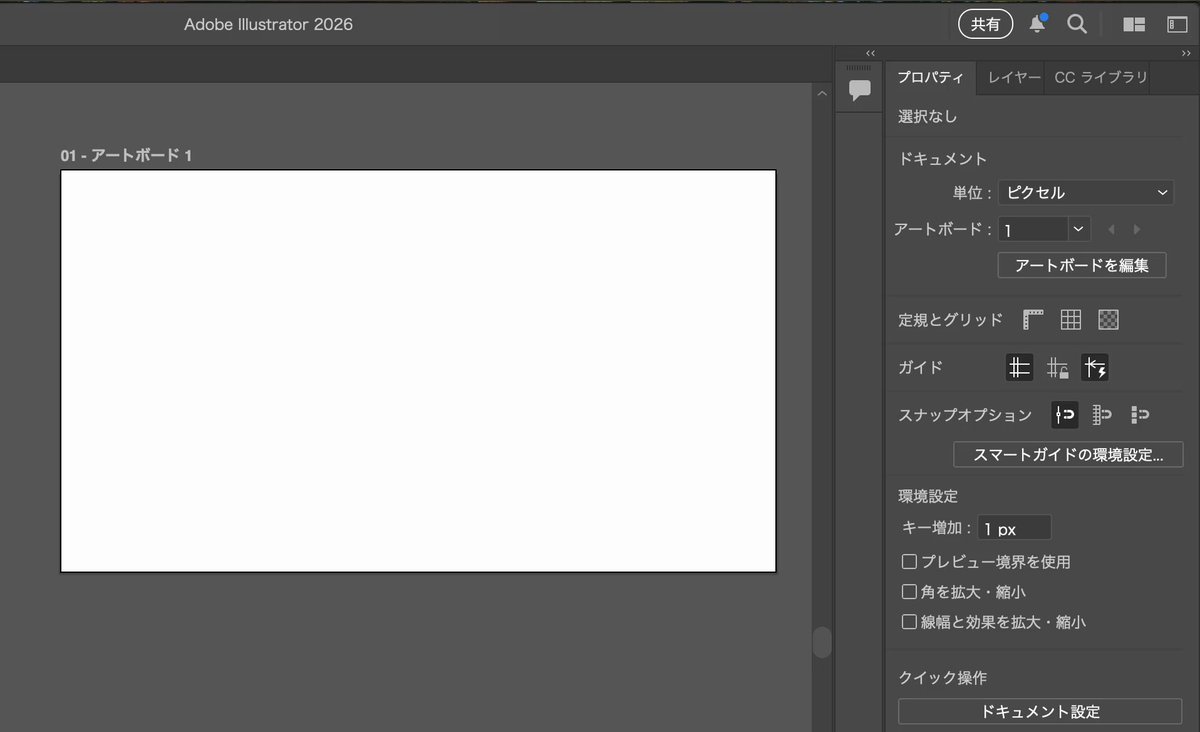Enable the プレビュー境界を使用 checkbox

click(x=909, y=561)
